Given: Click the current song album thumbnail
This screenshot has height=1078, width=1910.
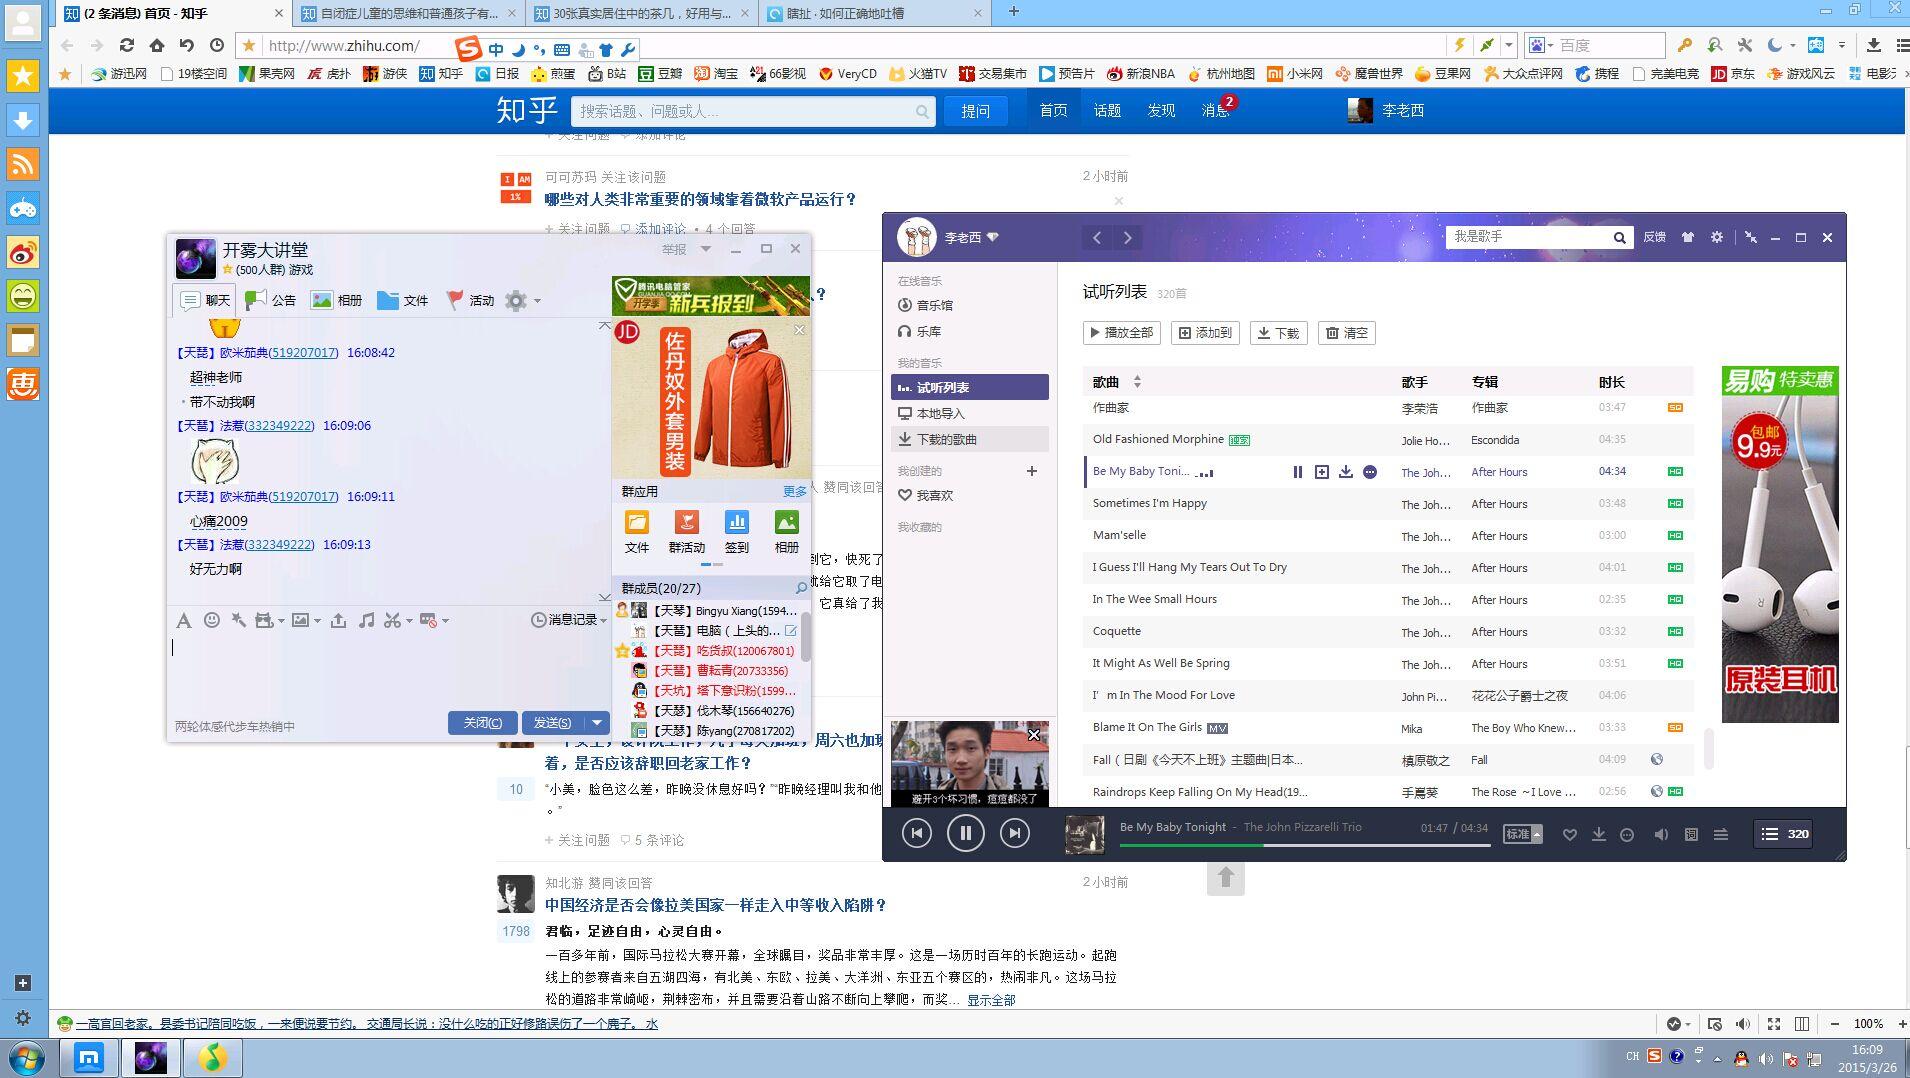Looking at the screenshot, I should (x=1085, y=834).
